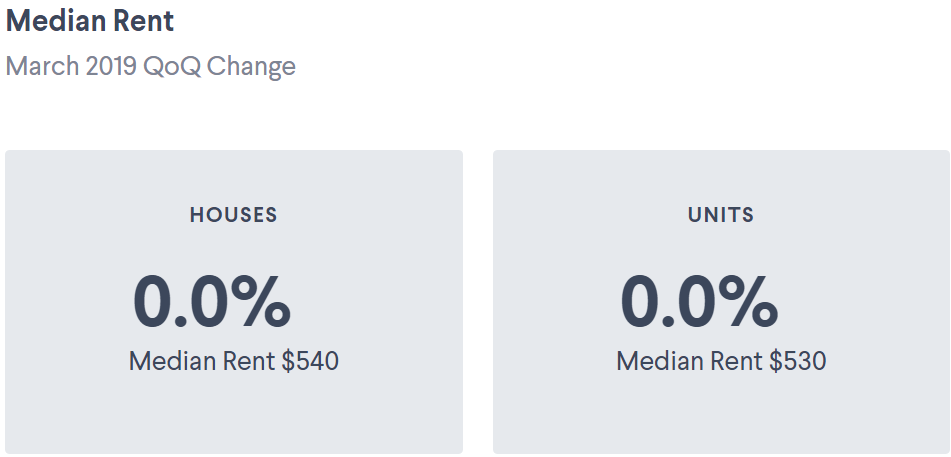
Task: Click the "Median Rent $530" text
Action: tap(721, 361)
